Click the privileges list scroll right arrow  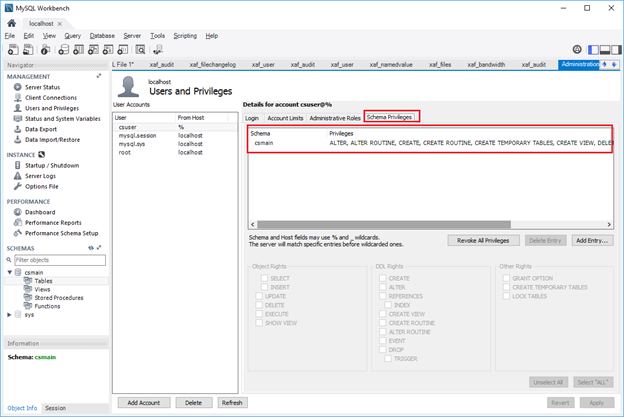tap(609, 224)
